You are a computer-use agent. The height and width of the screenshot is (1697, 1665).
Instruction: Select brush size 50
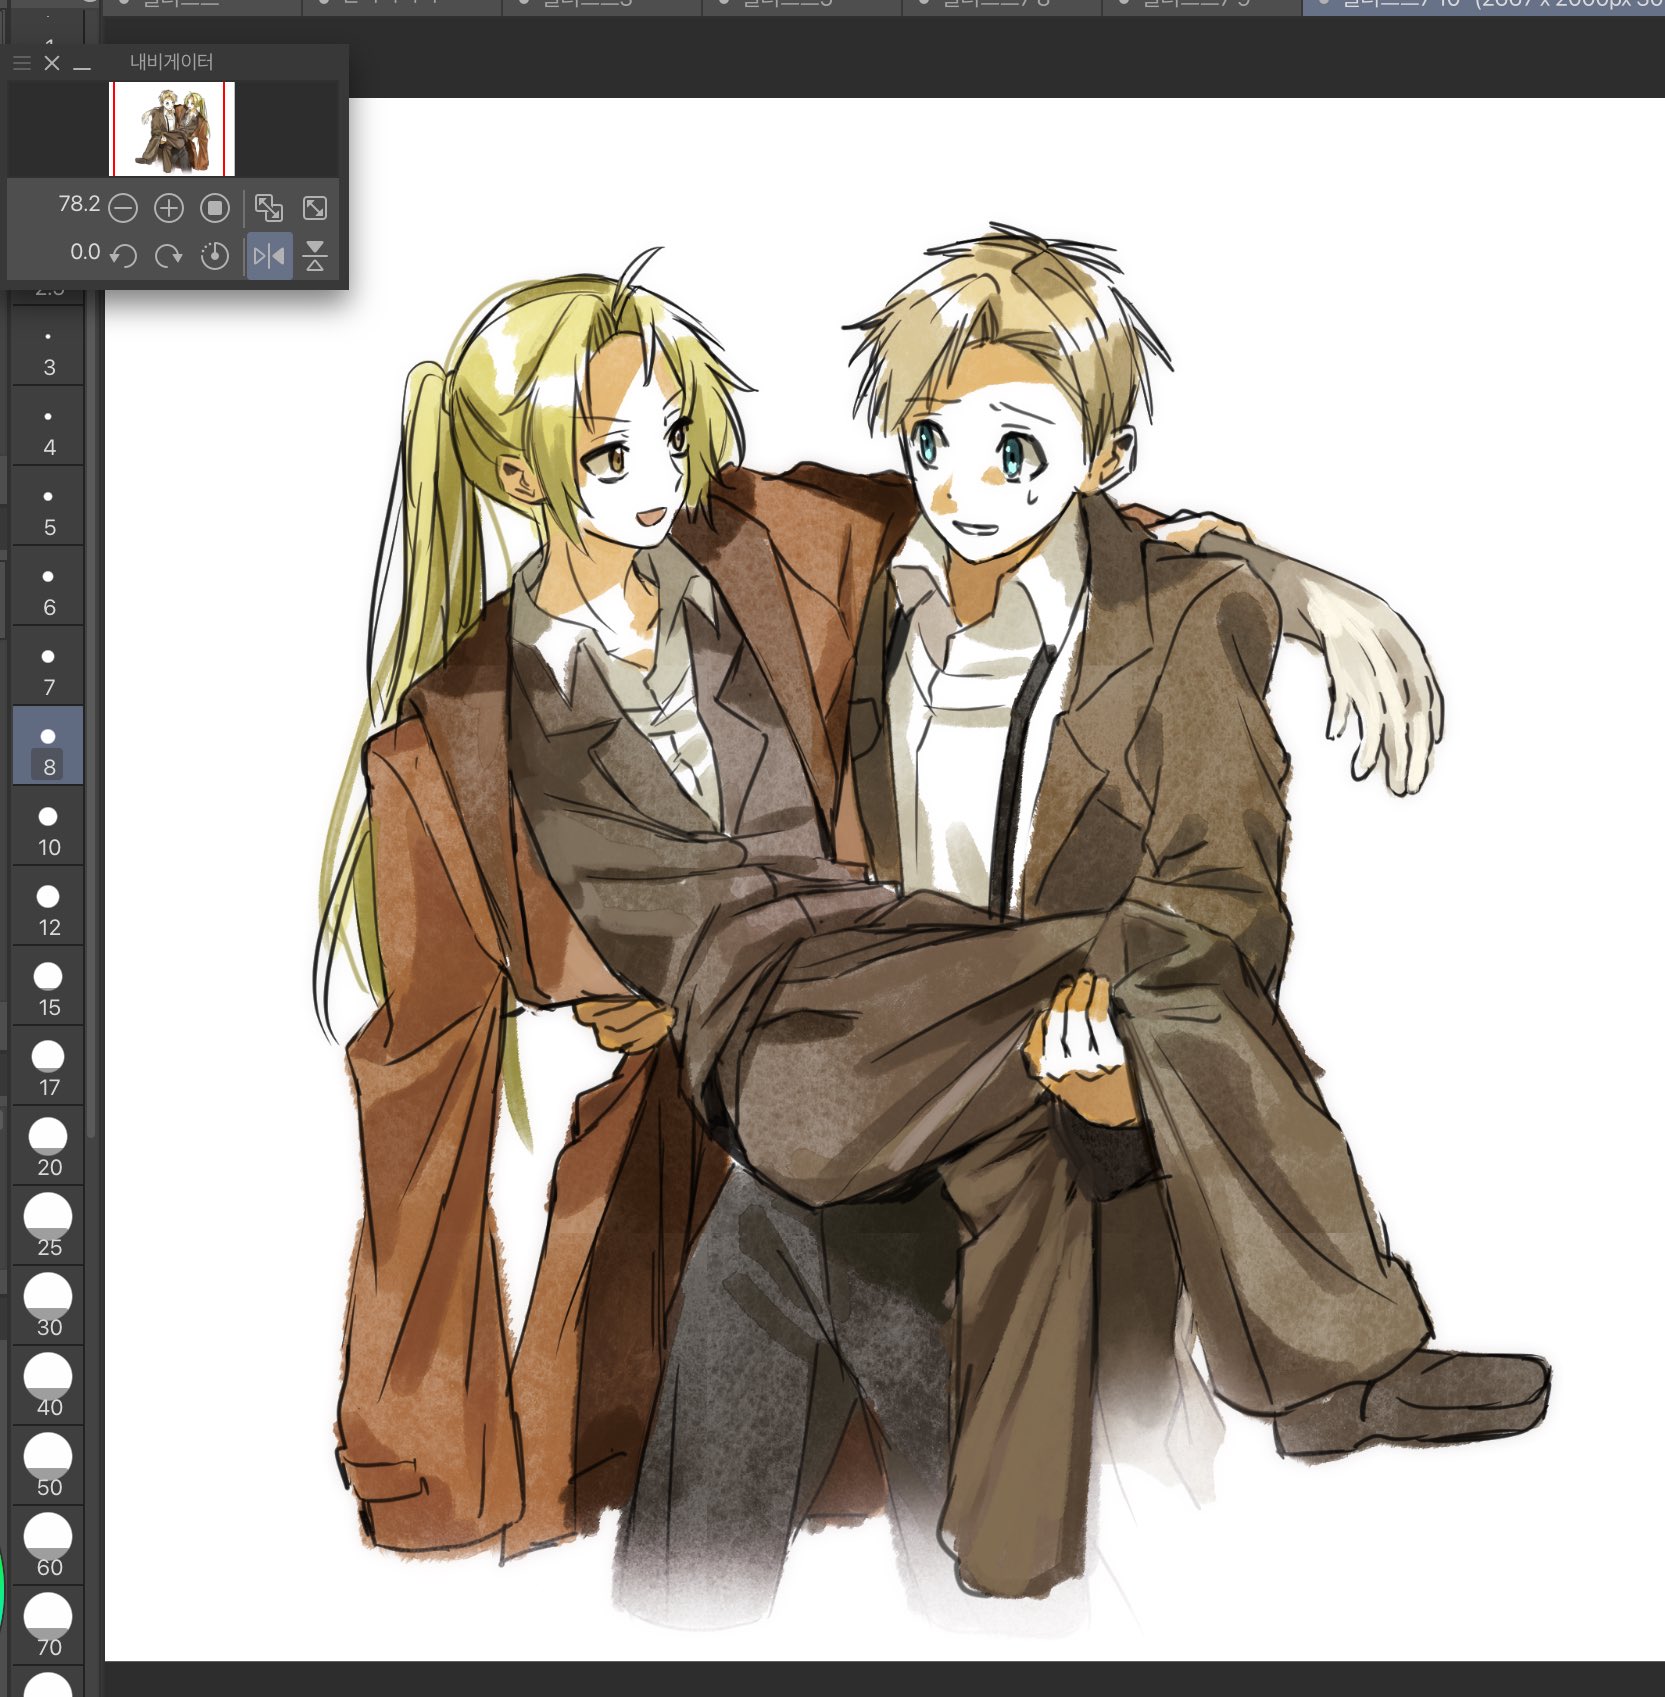[x=48, y=1465]
